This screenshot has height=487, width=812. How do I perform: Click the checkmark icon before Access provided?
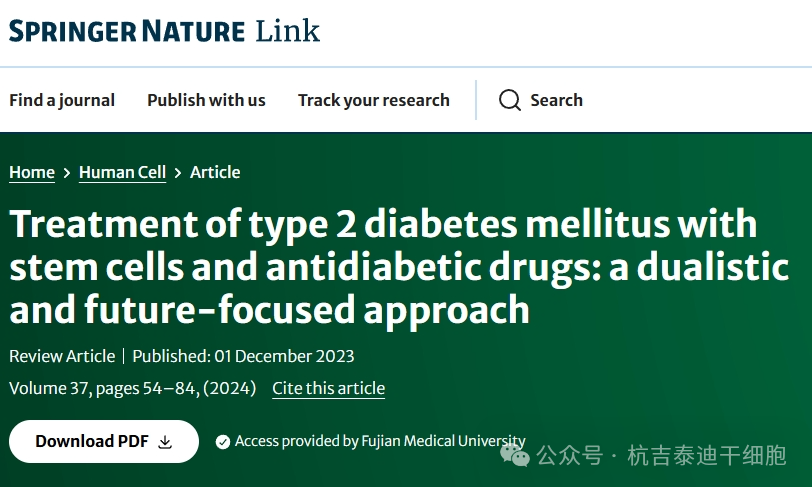pyautogui.click(x=223, y=442)
